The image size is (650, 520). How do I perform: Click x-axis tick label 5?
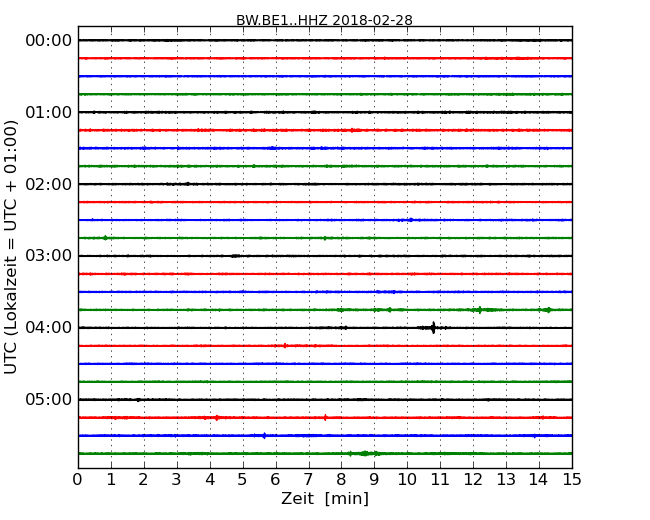(243, 480)
